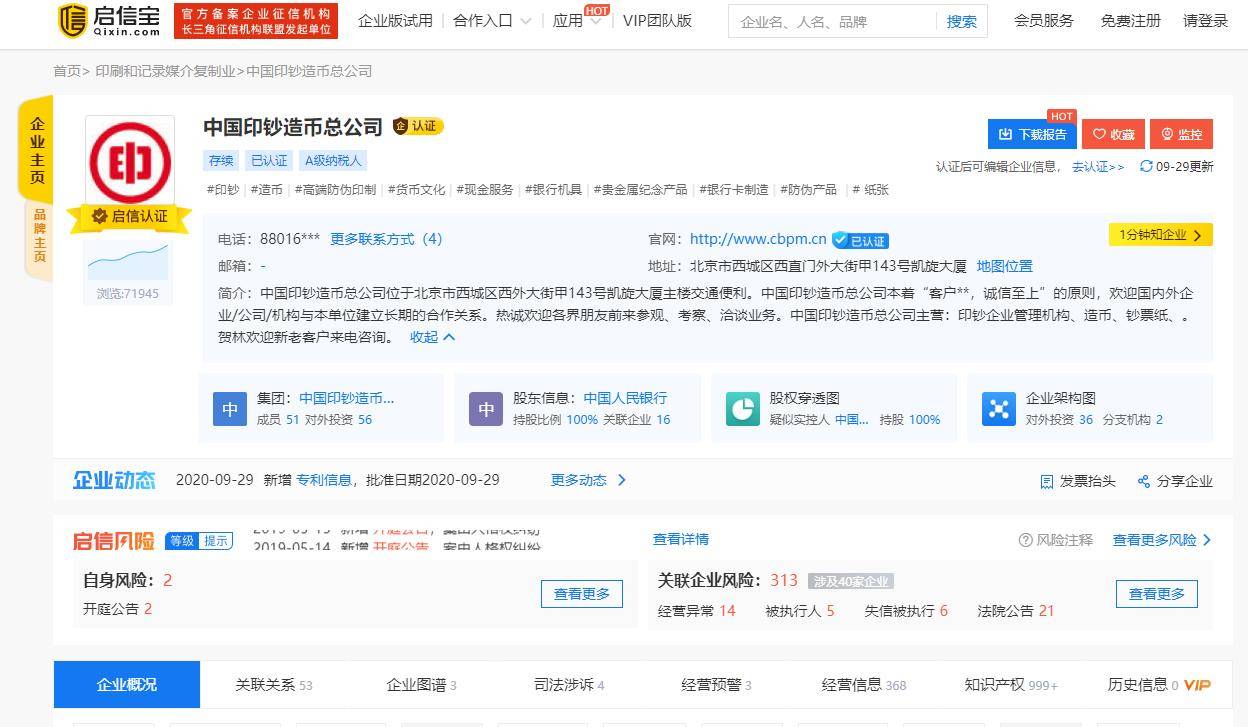Collapse company intro with 收起
Screen dimensions: 1248x727
(x=432, y=337)
